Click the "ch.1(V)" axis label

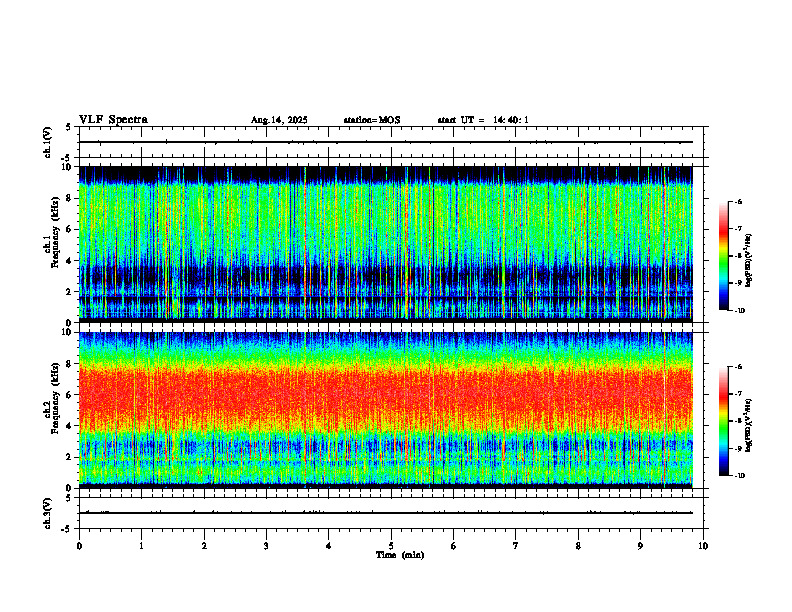coord(47,142)
